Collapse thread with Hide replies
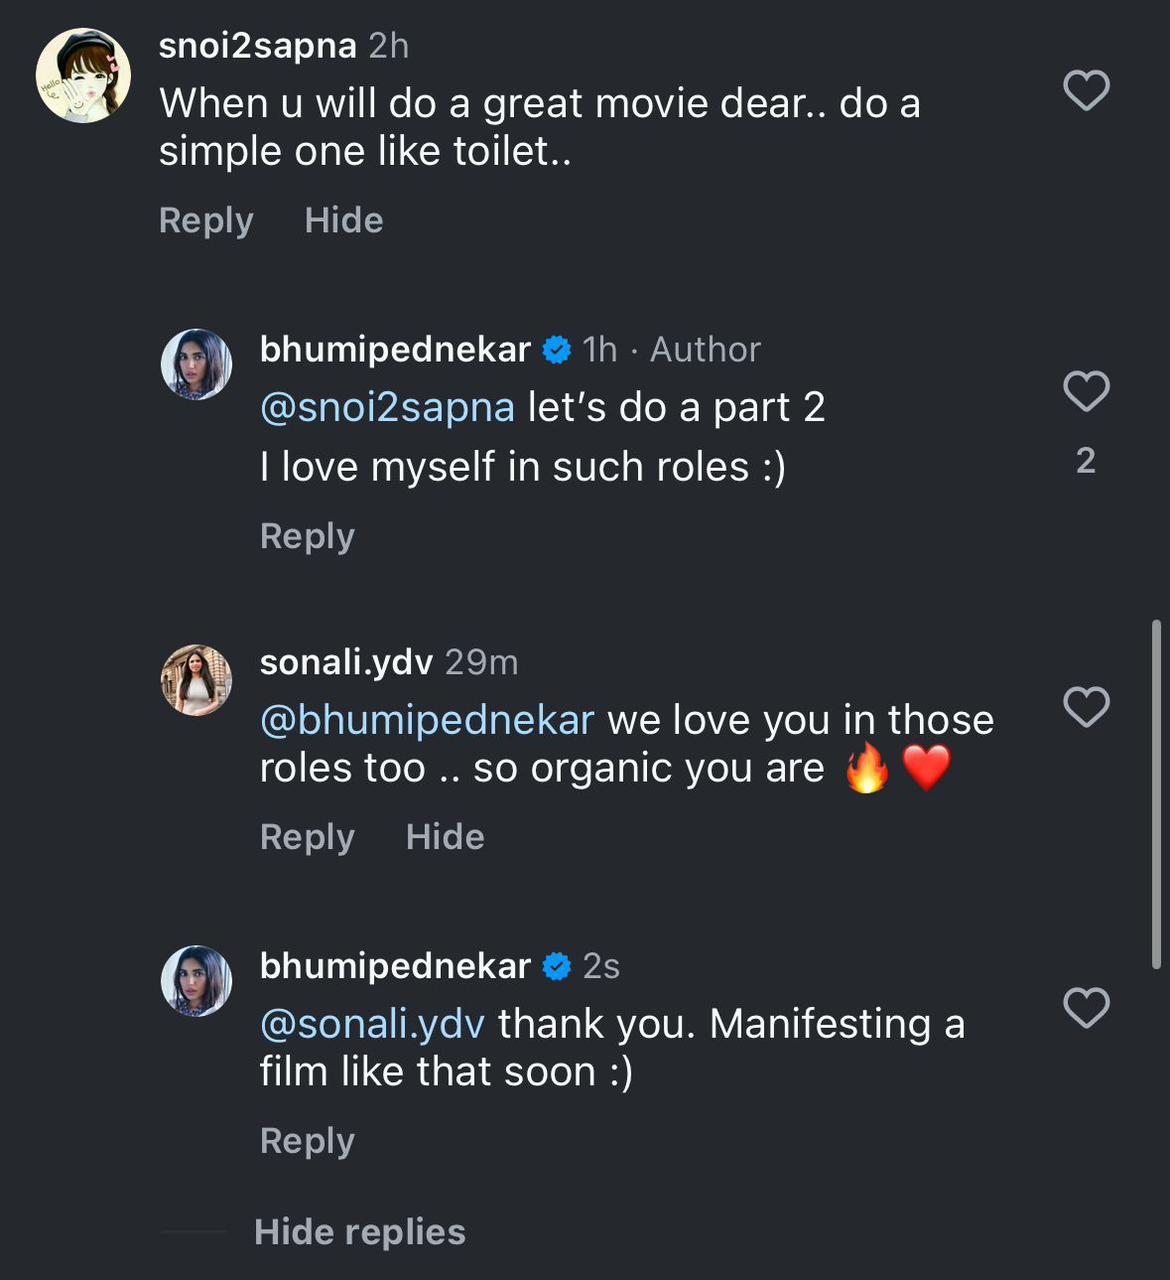The width and height of the screenshot is (1170, 1280). 359,1232
